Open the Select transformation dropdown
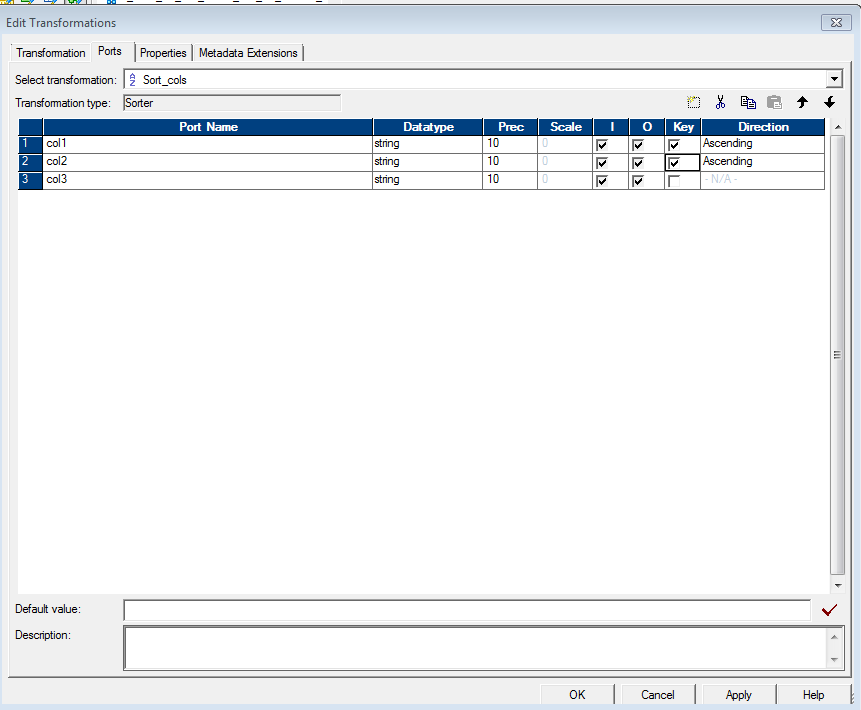This screenshot has width=861, height=710. 834,79
